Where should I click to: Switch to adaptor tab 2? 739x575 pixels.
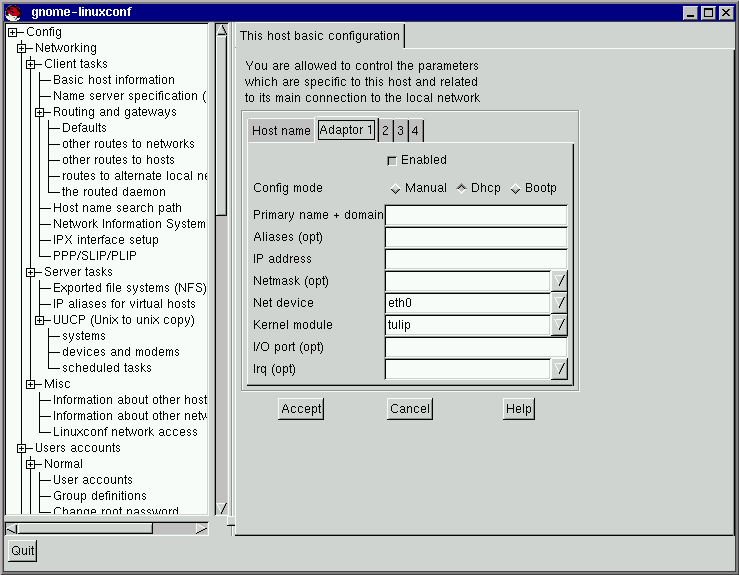click(x=385, y=131)
